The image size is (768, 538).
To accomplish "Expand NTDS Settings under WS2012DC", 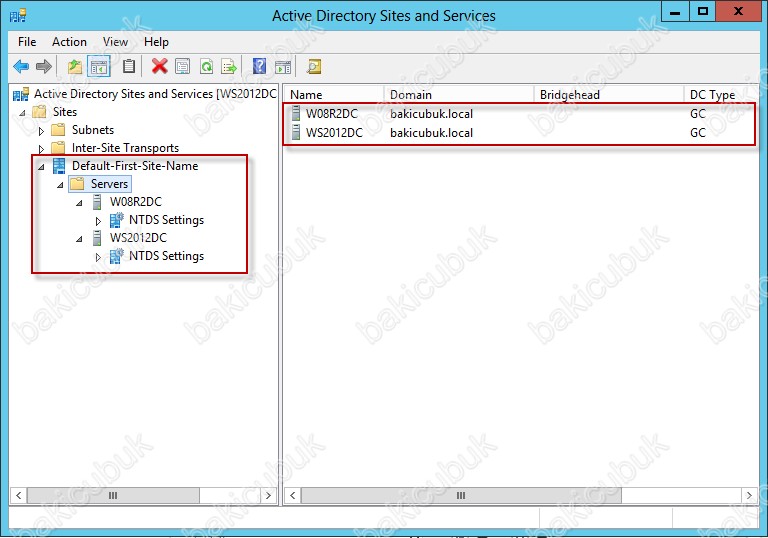I will [x=98, y=257].
